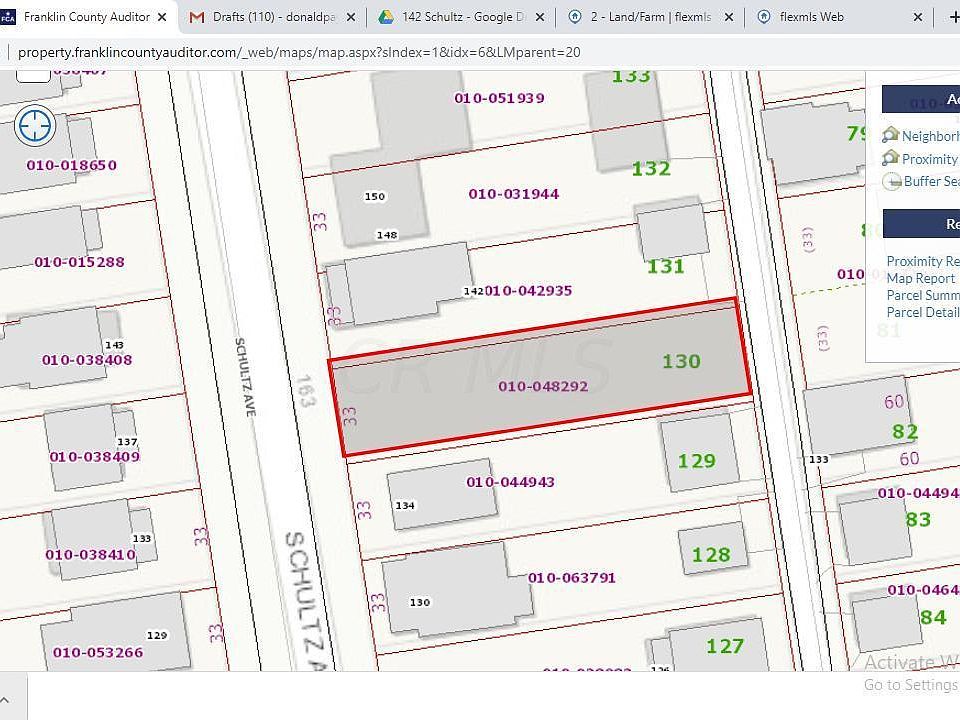The width and height of the screenshot is (960, 720).
Task: Select parcel 010-044943 on map
Action: pos(511,482)
